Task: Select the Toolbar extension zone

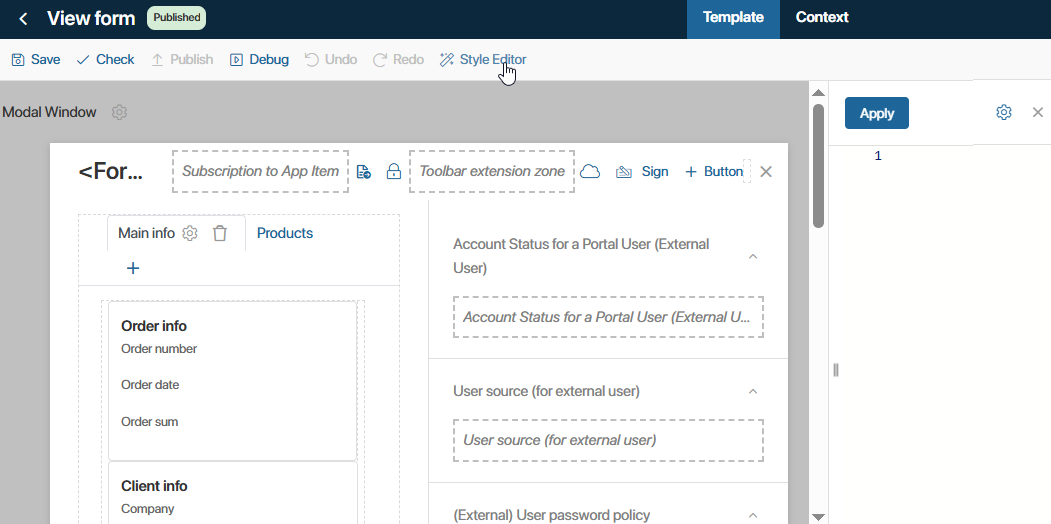Action: click(492, 172)
